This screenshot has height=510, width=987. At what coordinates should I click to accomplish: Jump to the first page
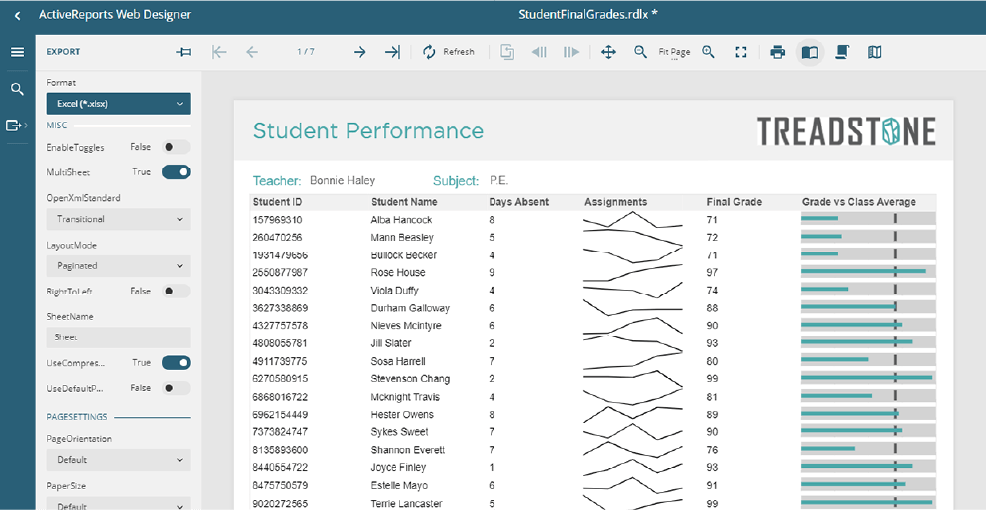(x=219, y=52)
